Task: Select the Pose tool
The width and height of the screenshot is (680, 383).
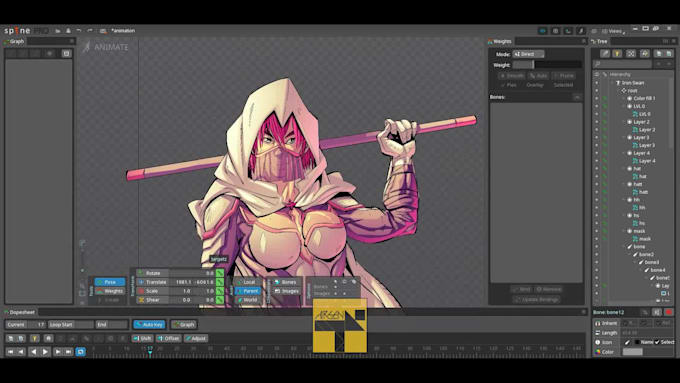Action: 110,282
